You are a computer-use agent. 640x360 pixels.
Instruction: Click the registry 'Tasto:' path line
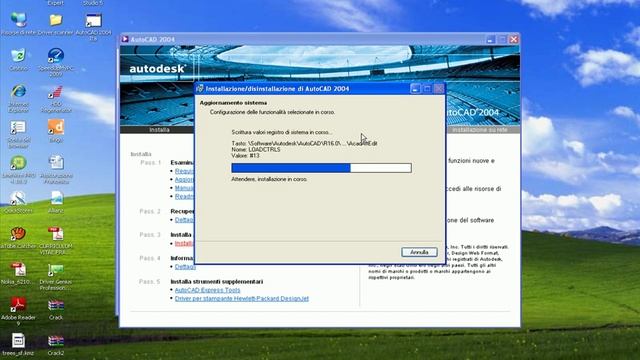[304, 143]
